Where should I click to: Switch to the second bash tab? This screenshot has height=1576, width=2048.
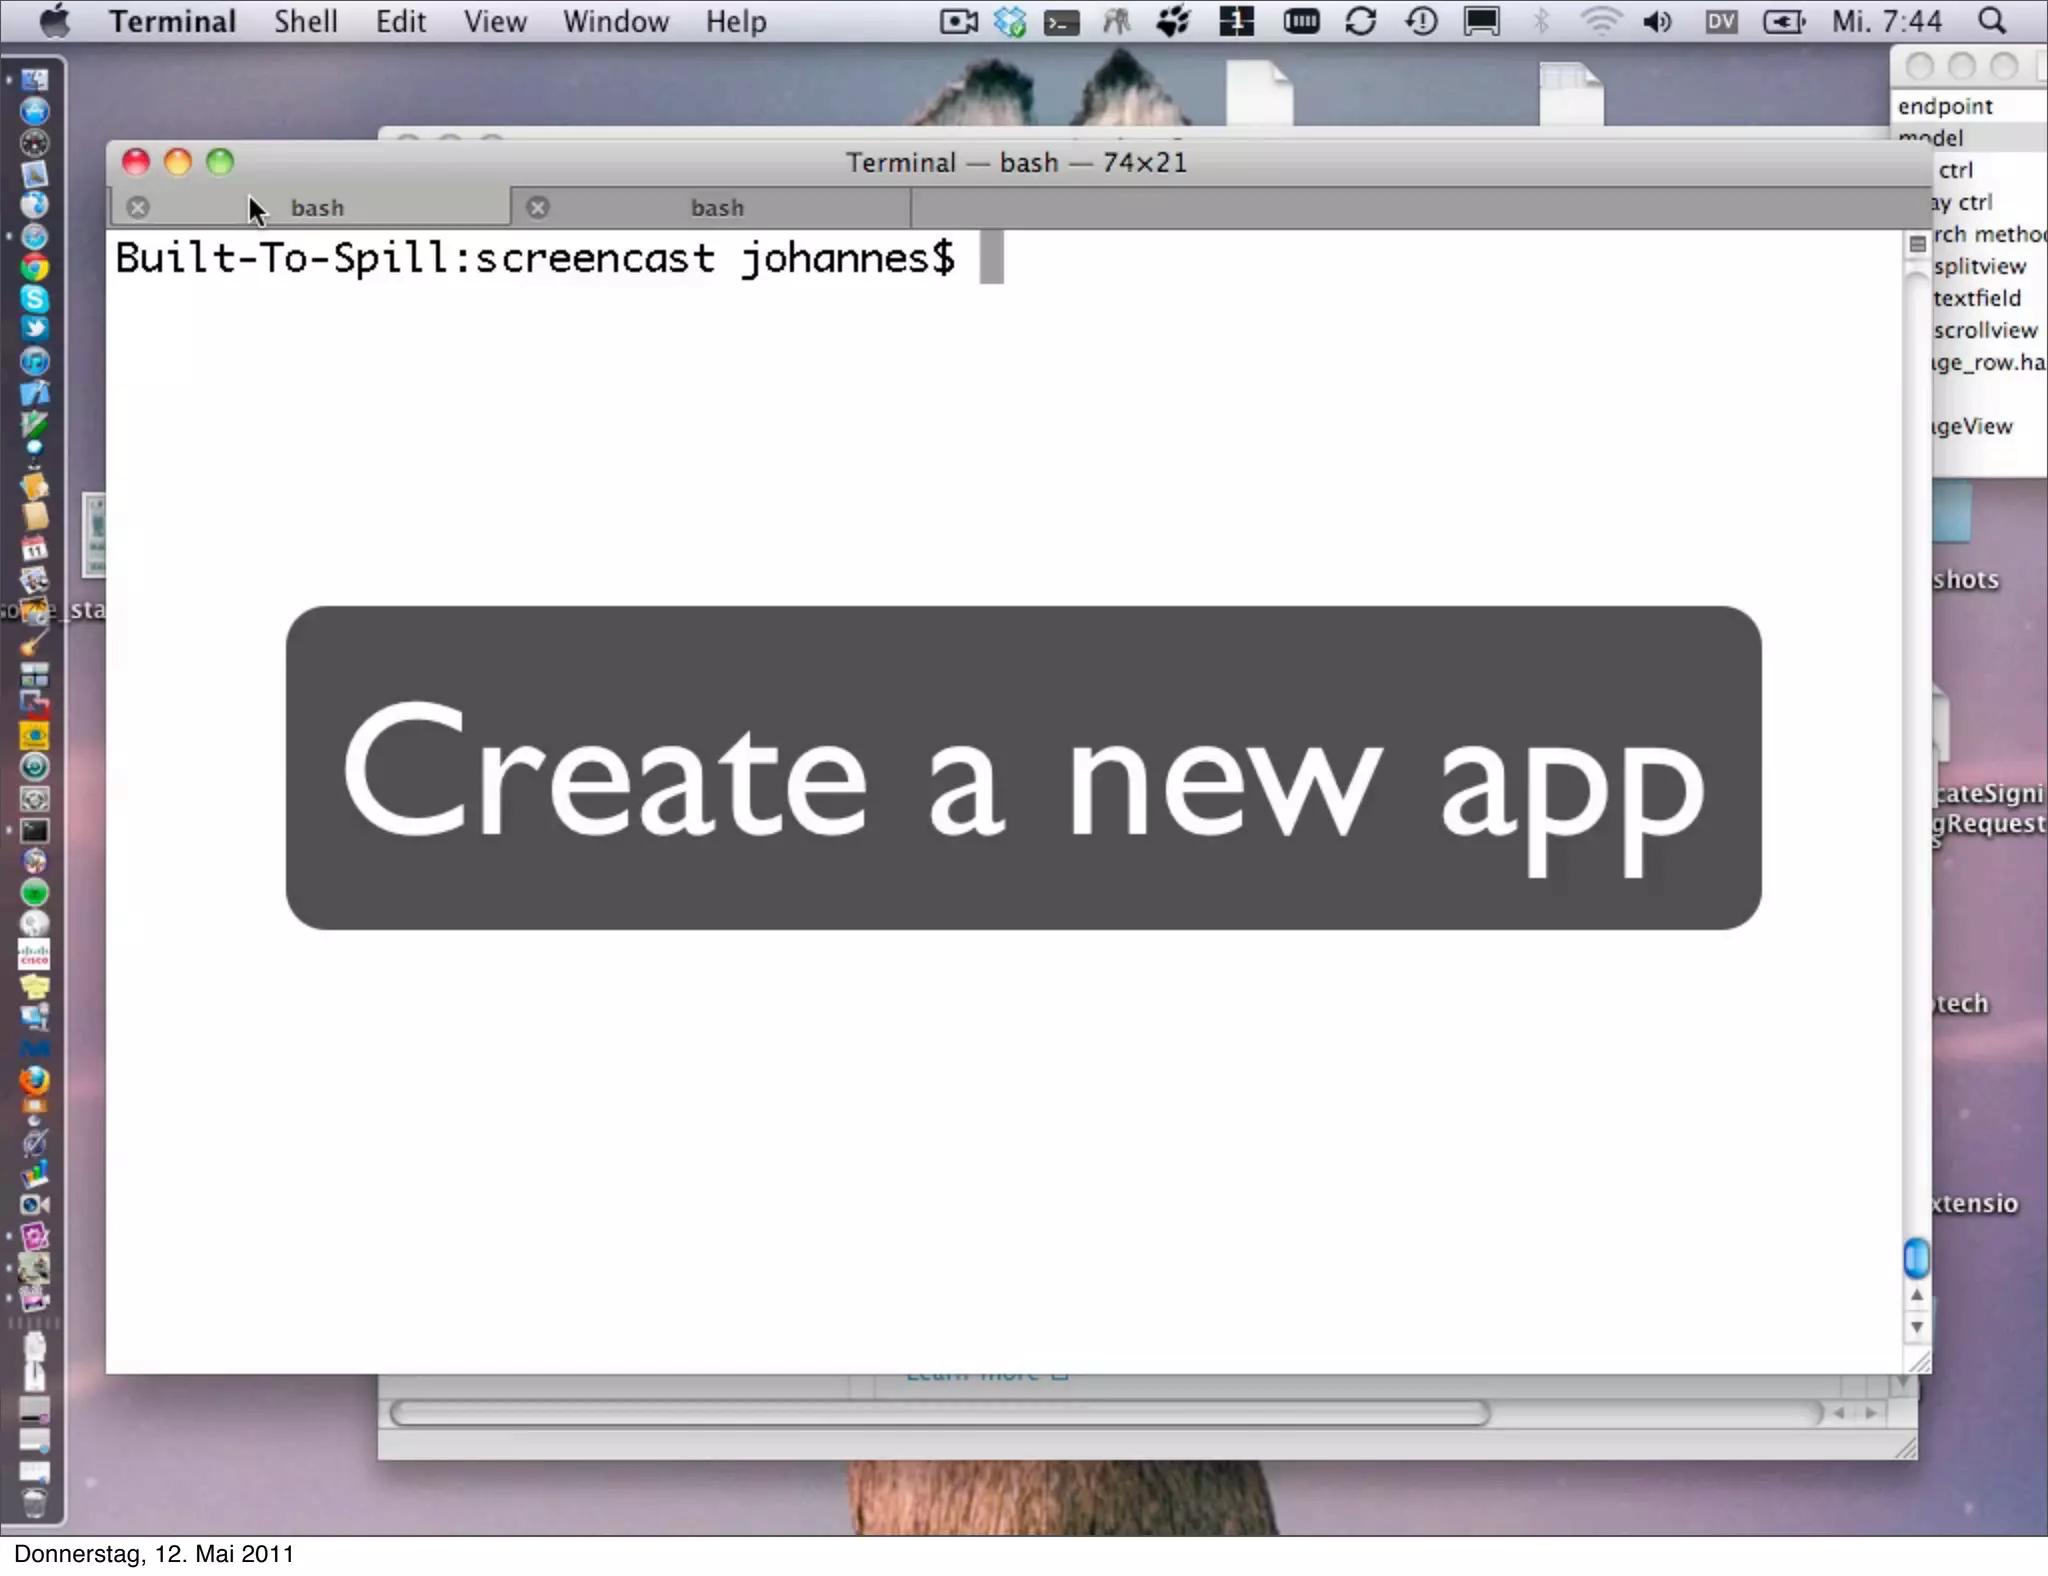pyautogui.click(x=717, y=208)
